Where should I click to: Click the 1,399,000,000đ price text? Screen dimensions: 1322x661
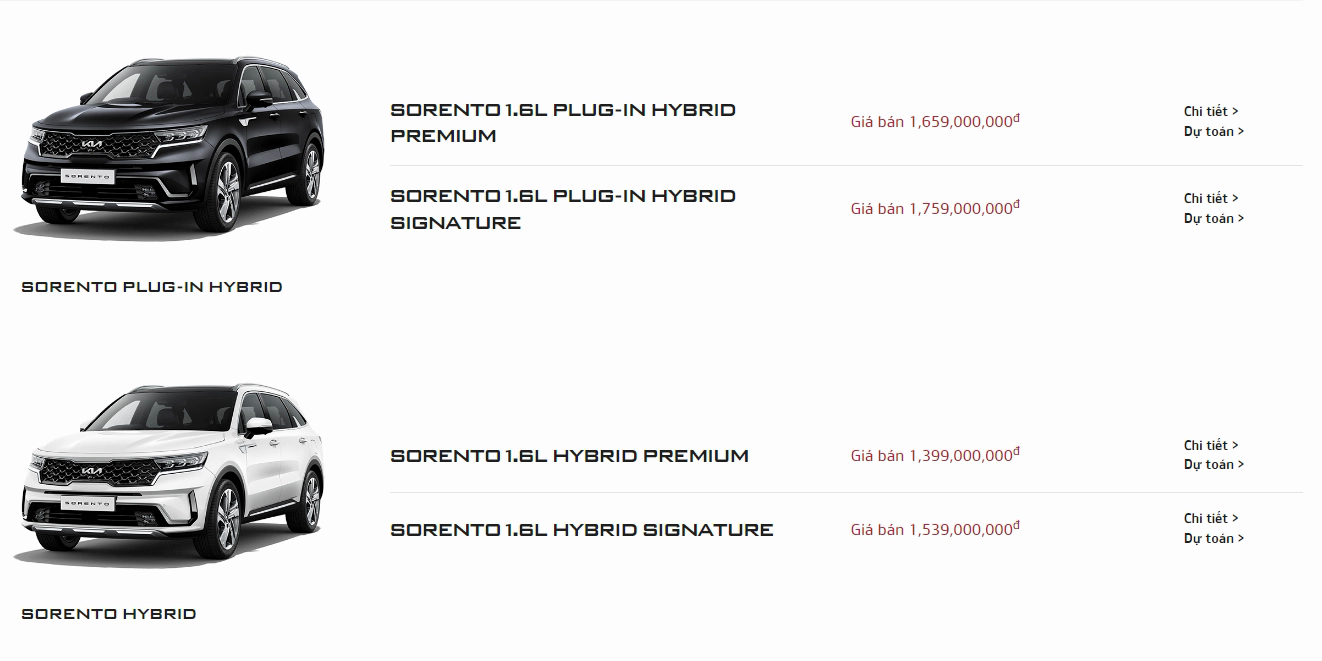(x=935, y=456)
